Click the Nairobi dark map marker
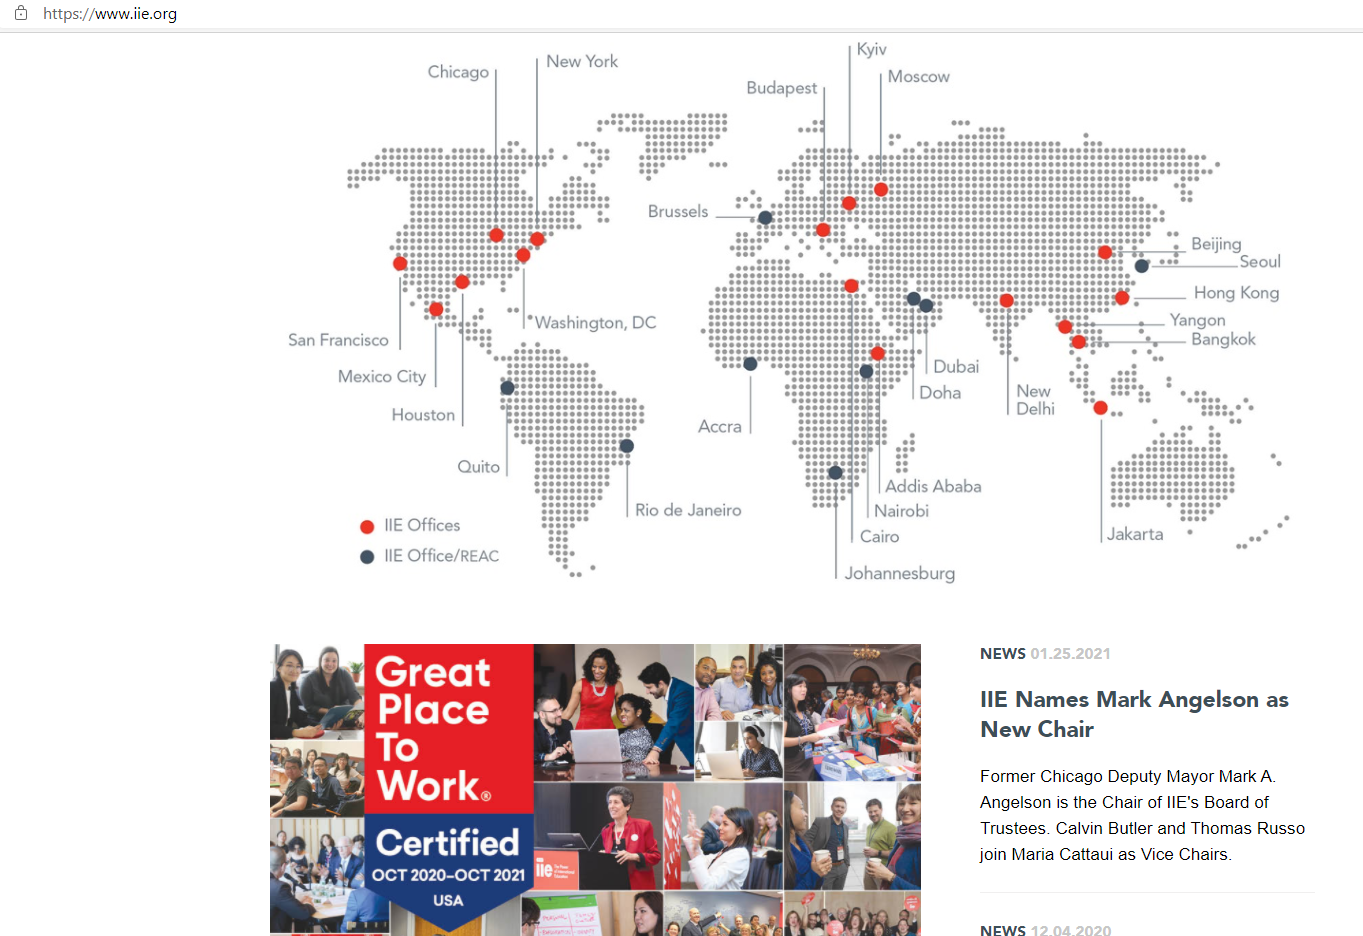Viewport: 1363px width, 936px height. coord(866,371)
